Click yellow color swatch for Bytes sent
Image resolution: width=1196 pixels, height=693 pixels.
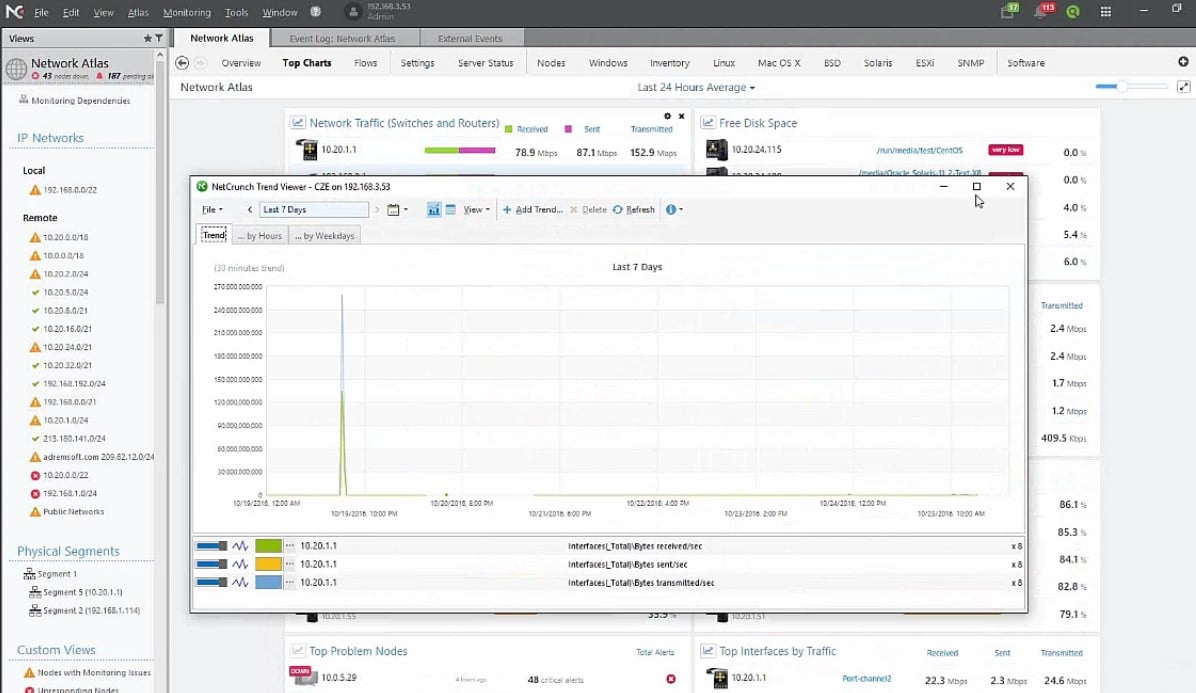click(268, 564)
